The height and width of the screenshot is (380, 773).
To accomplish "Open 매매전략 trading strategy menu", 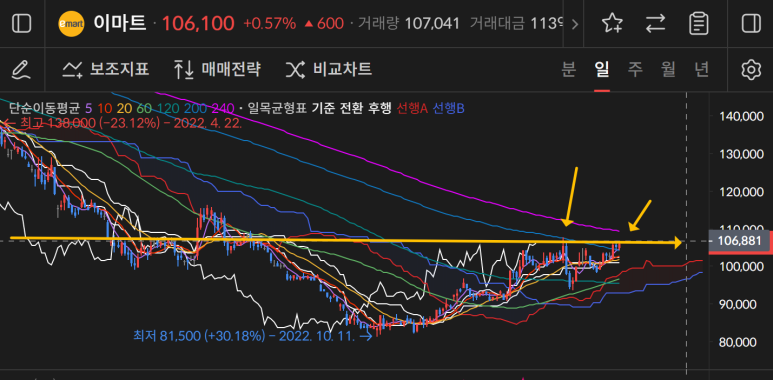I will coord(217,69).
